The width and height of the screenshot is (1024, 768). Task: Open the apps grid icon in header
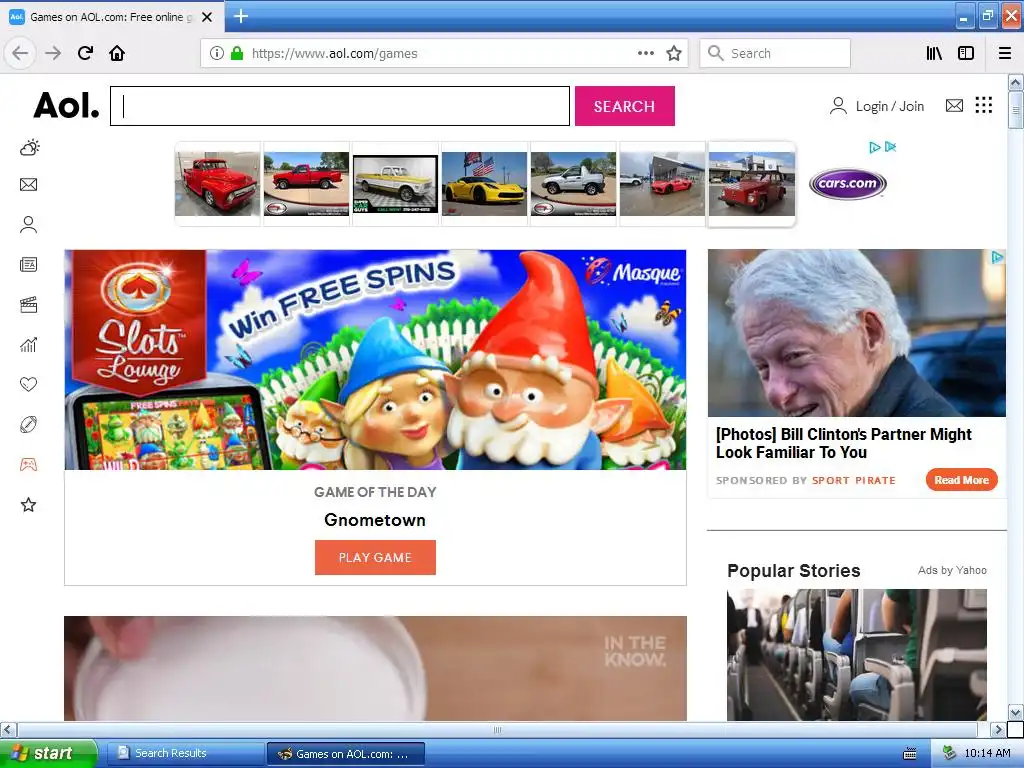coord(984,105)
